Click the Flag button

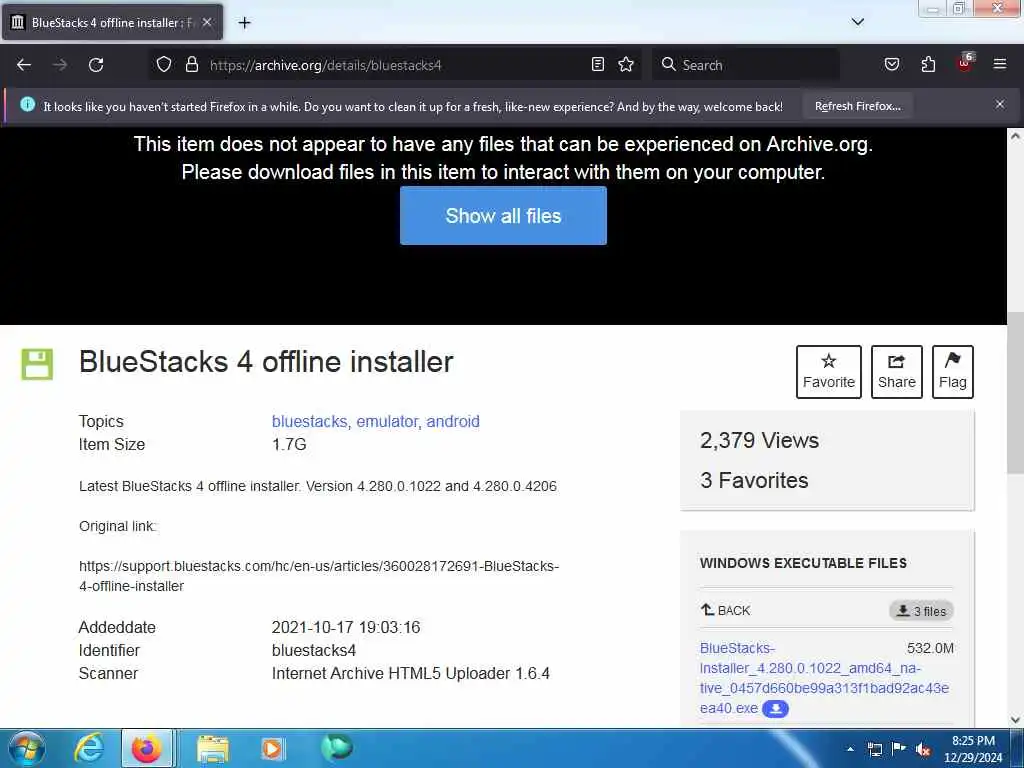tap(952, 372)
